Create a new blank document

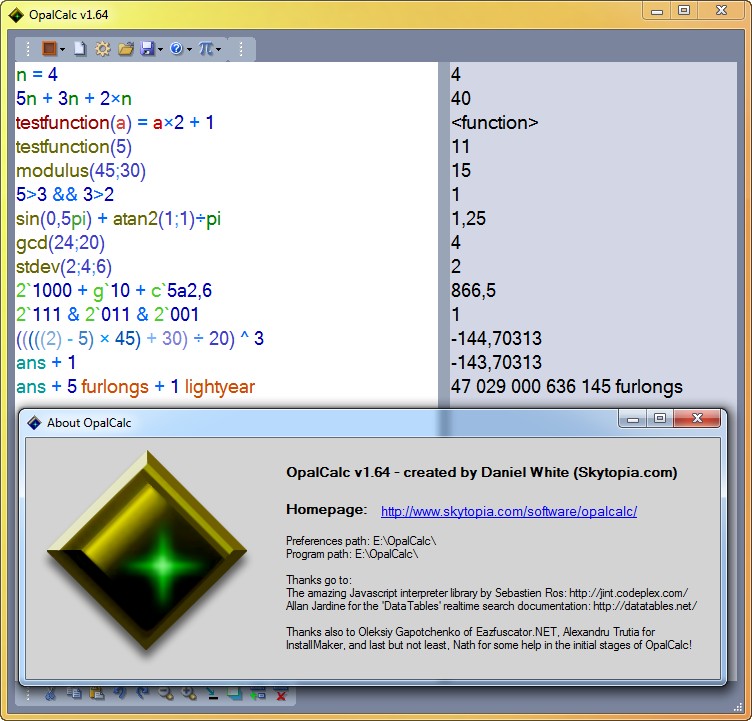(80, 48)
